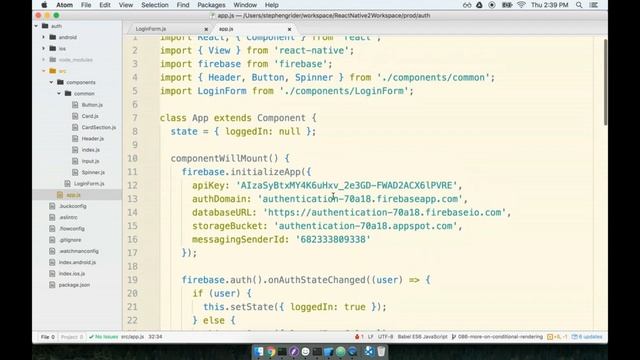The width and height of the screenshot is (640, 360).
Task: Close the LoginForm.js tab
Action: click(206, 29)
